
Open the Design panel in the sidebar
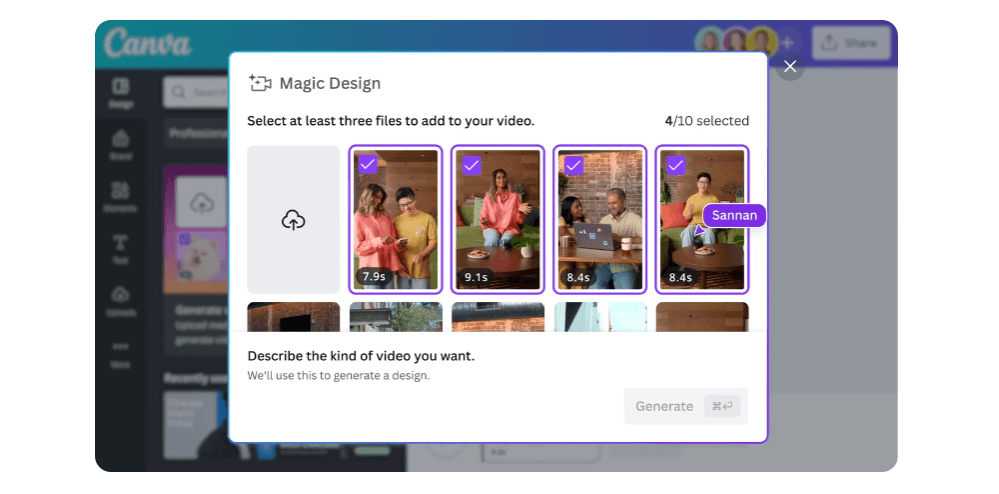click(120, 93)
